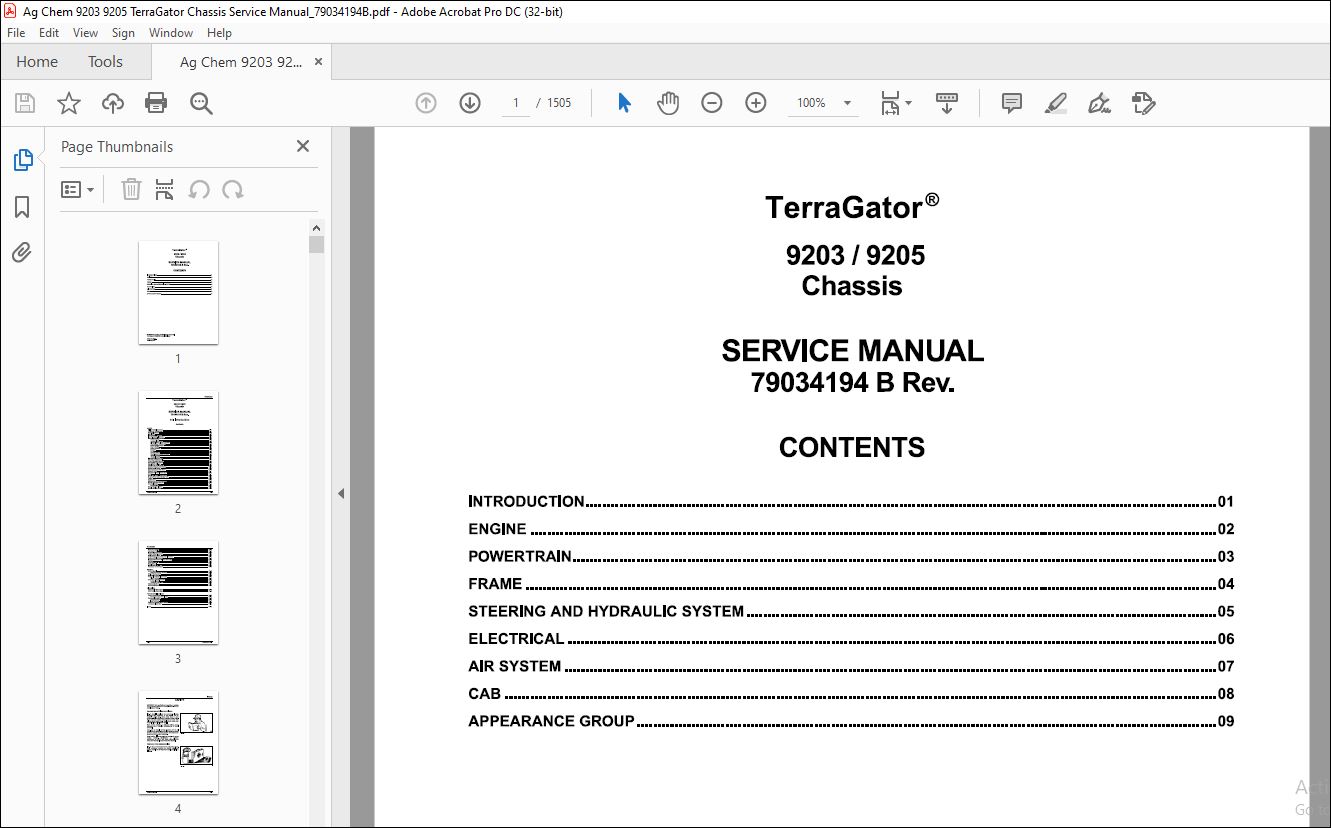The height and width of the screenshot is (828, 1331).
Task: Open the Help menu
Action: [x=219, y=33]
